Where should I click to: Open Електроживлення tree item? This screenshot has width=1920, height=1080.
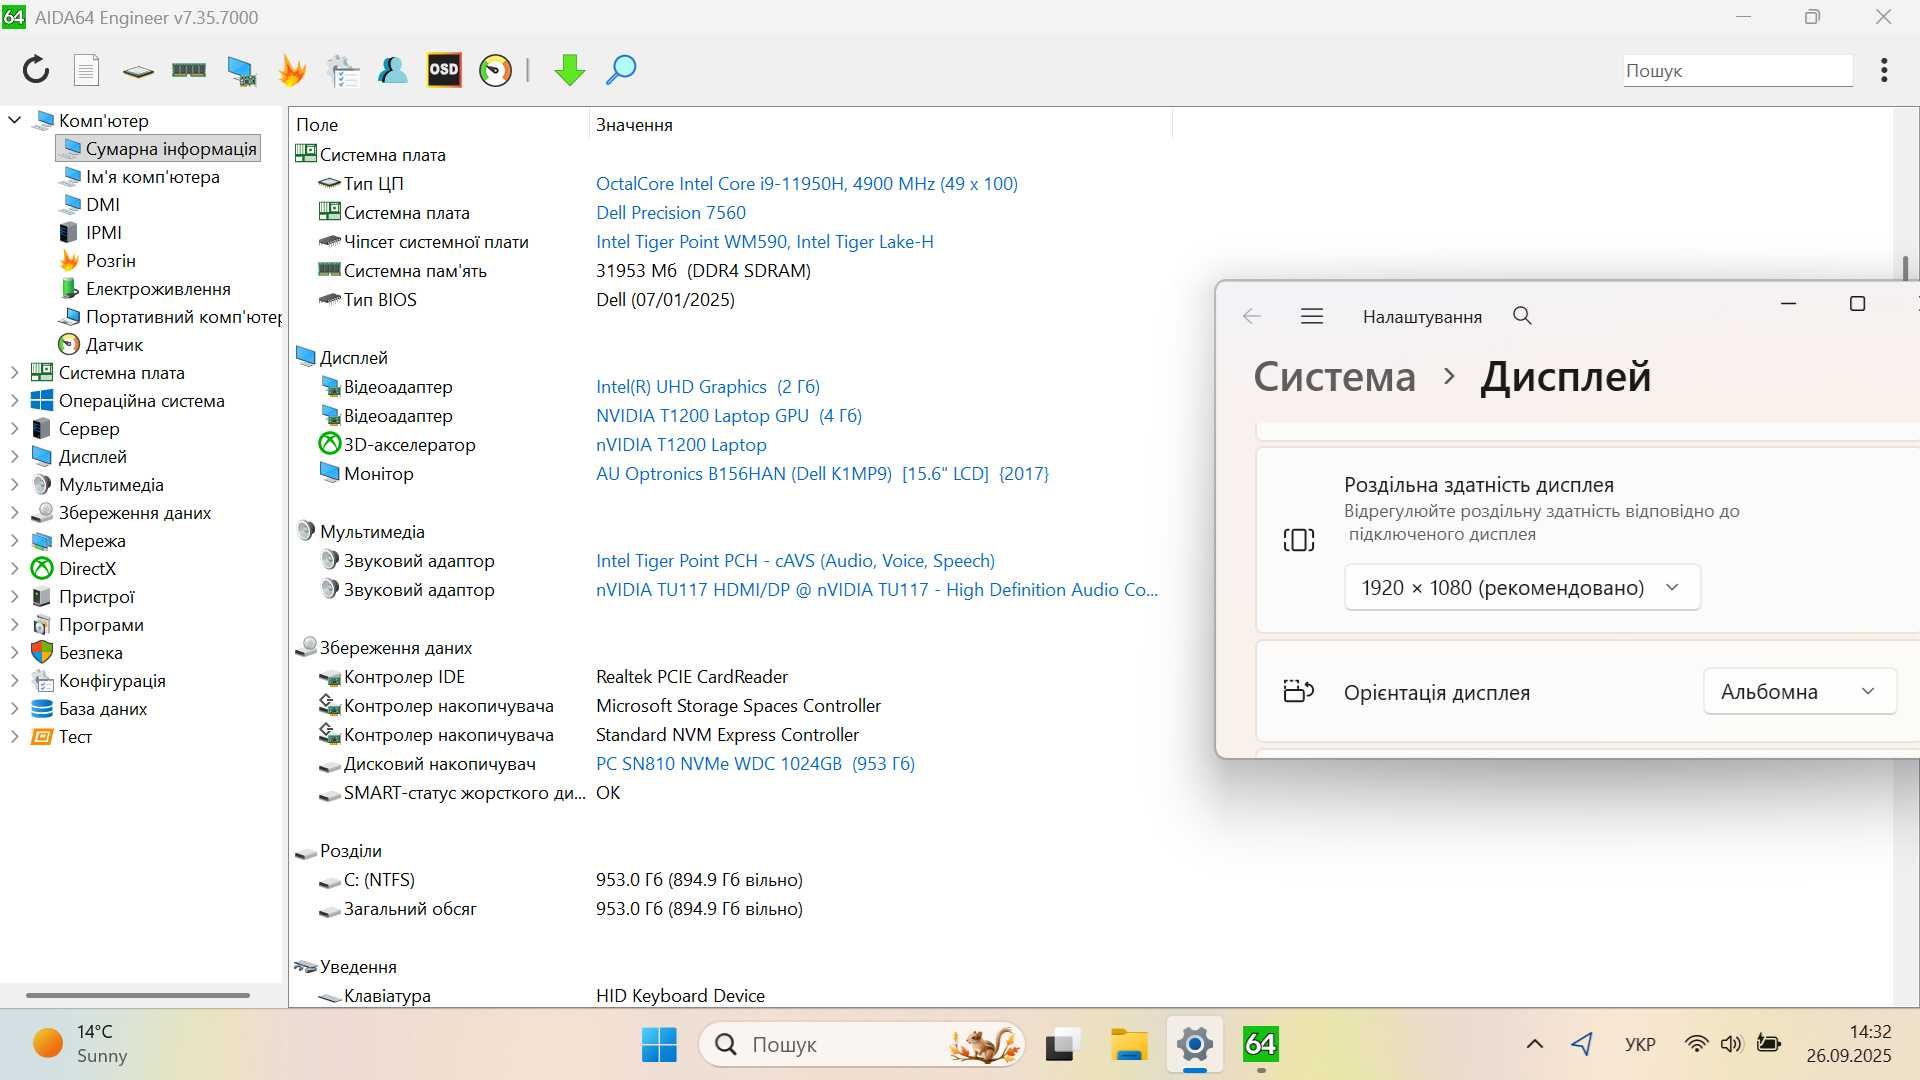click(146, 288)
